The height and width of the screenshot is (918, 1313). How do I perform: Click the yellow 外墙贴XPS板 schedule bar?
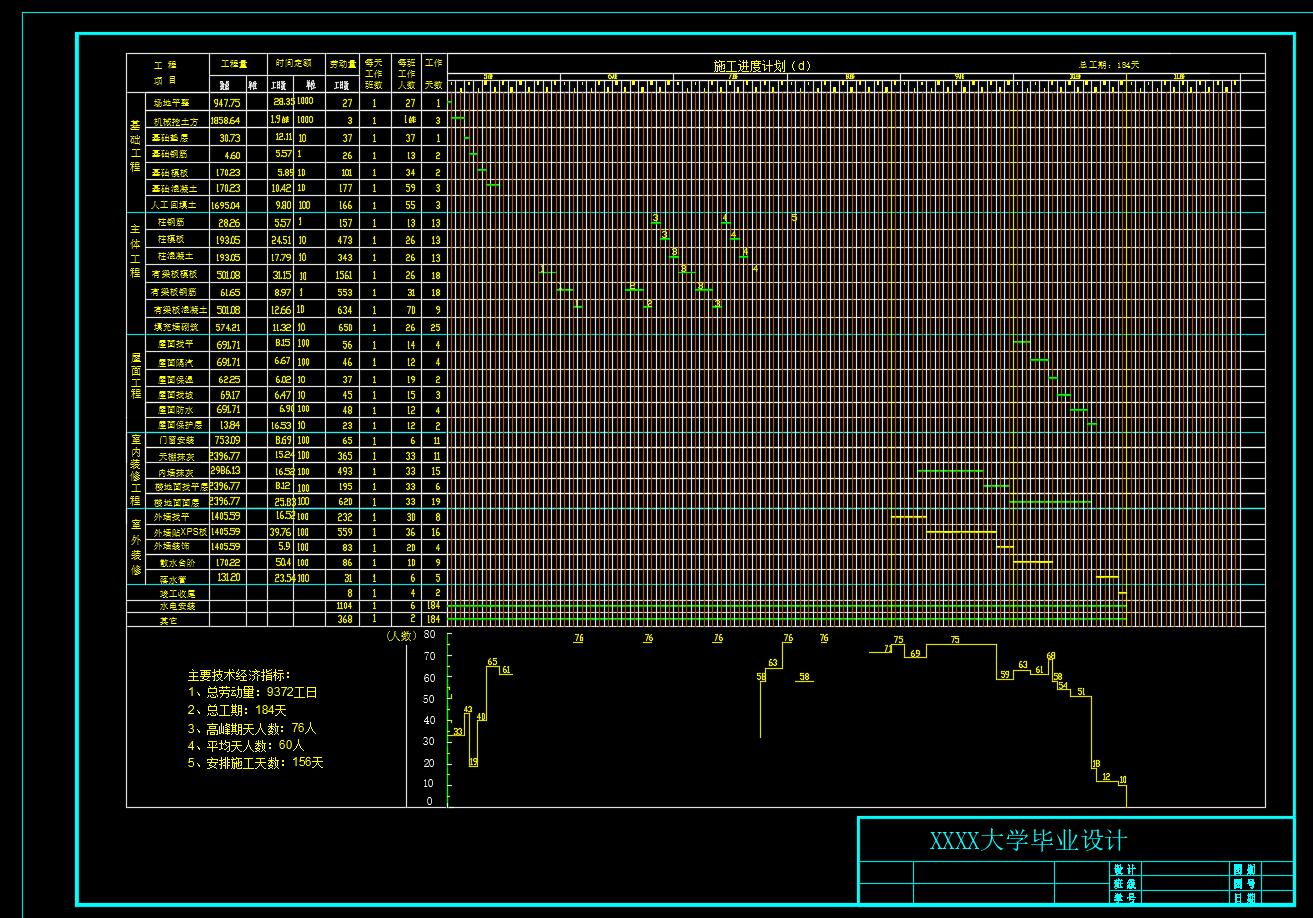[960, 532]
